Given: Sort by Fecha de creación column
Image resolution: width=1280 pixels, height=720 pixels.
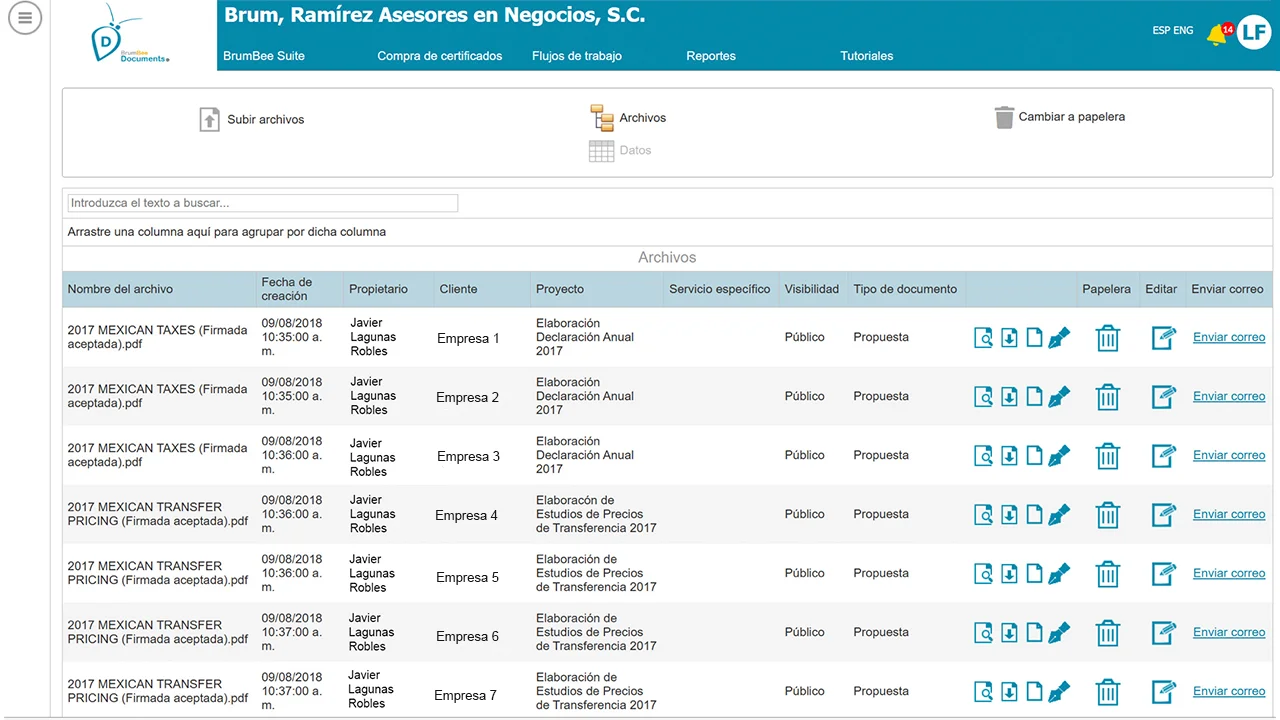Looking at the screenshot, I should pyautogui.click(x=300, y=289).
